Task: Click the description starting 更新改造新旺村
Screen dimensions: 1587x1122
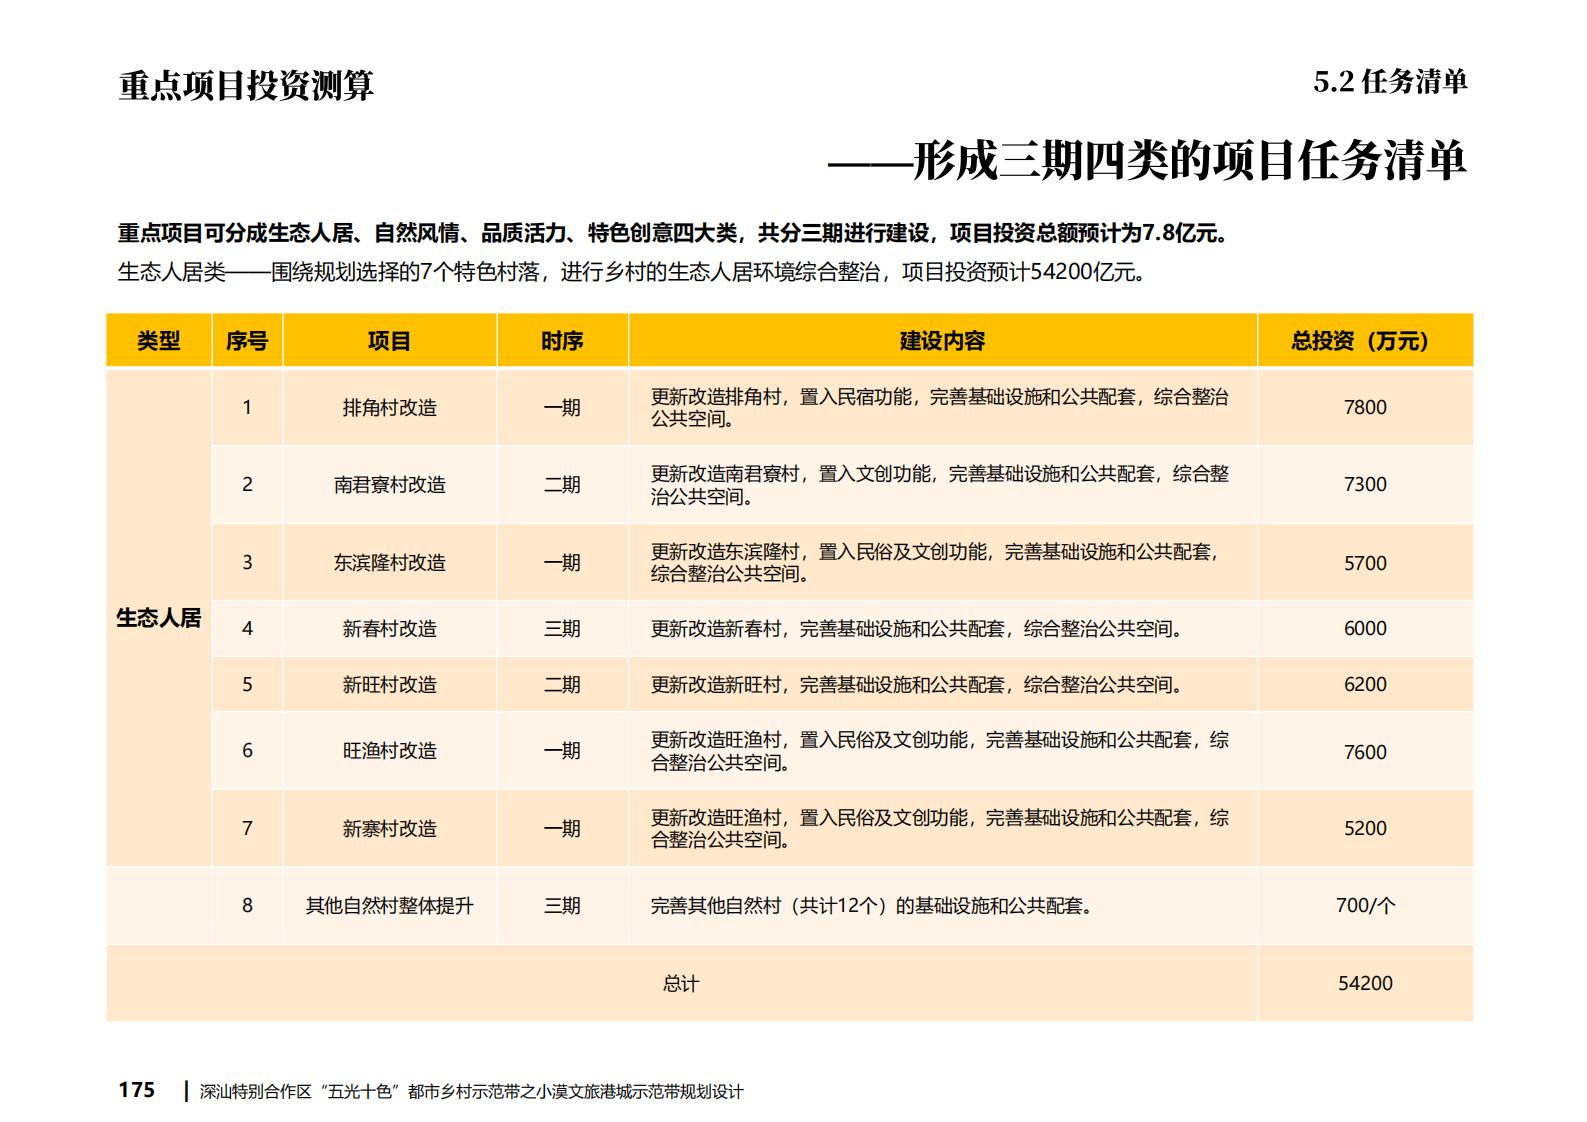Action: click(x=918, y=685)
